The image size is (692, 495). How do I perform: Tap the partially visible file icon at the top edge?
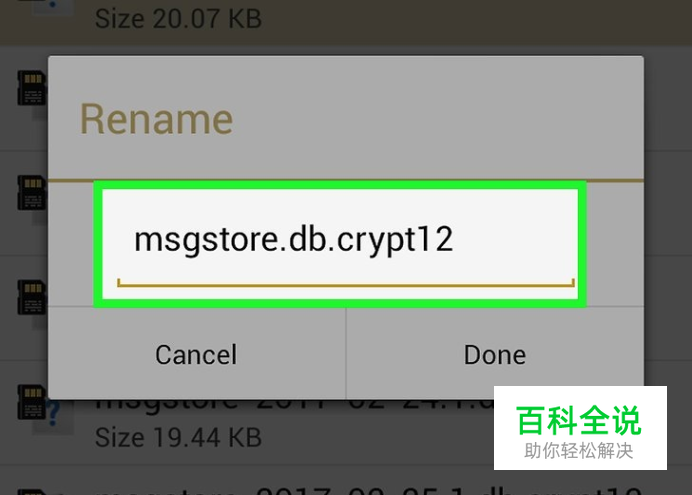tap(53, 7)
